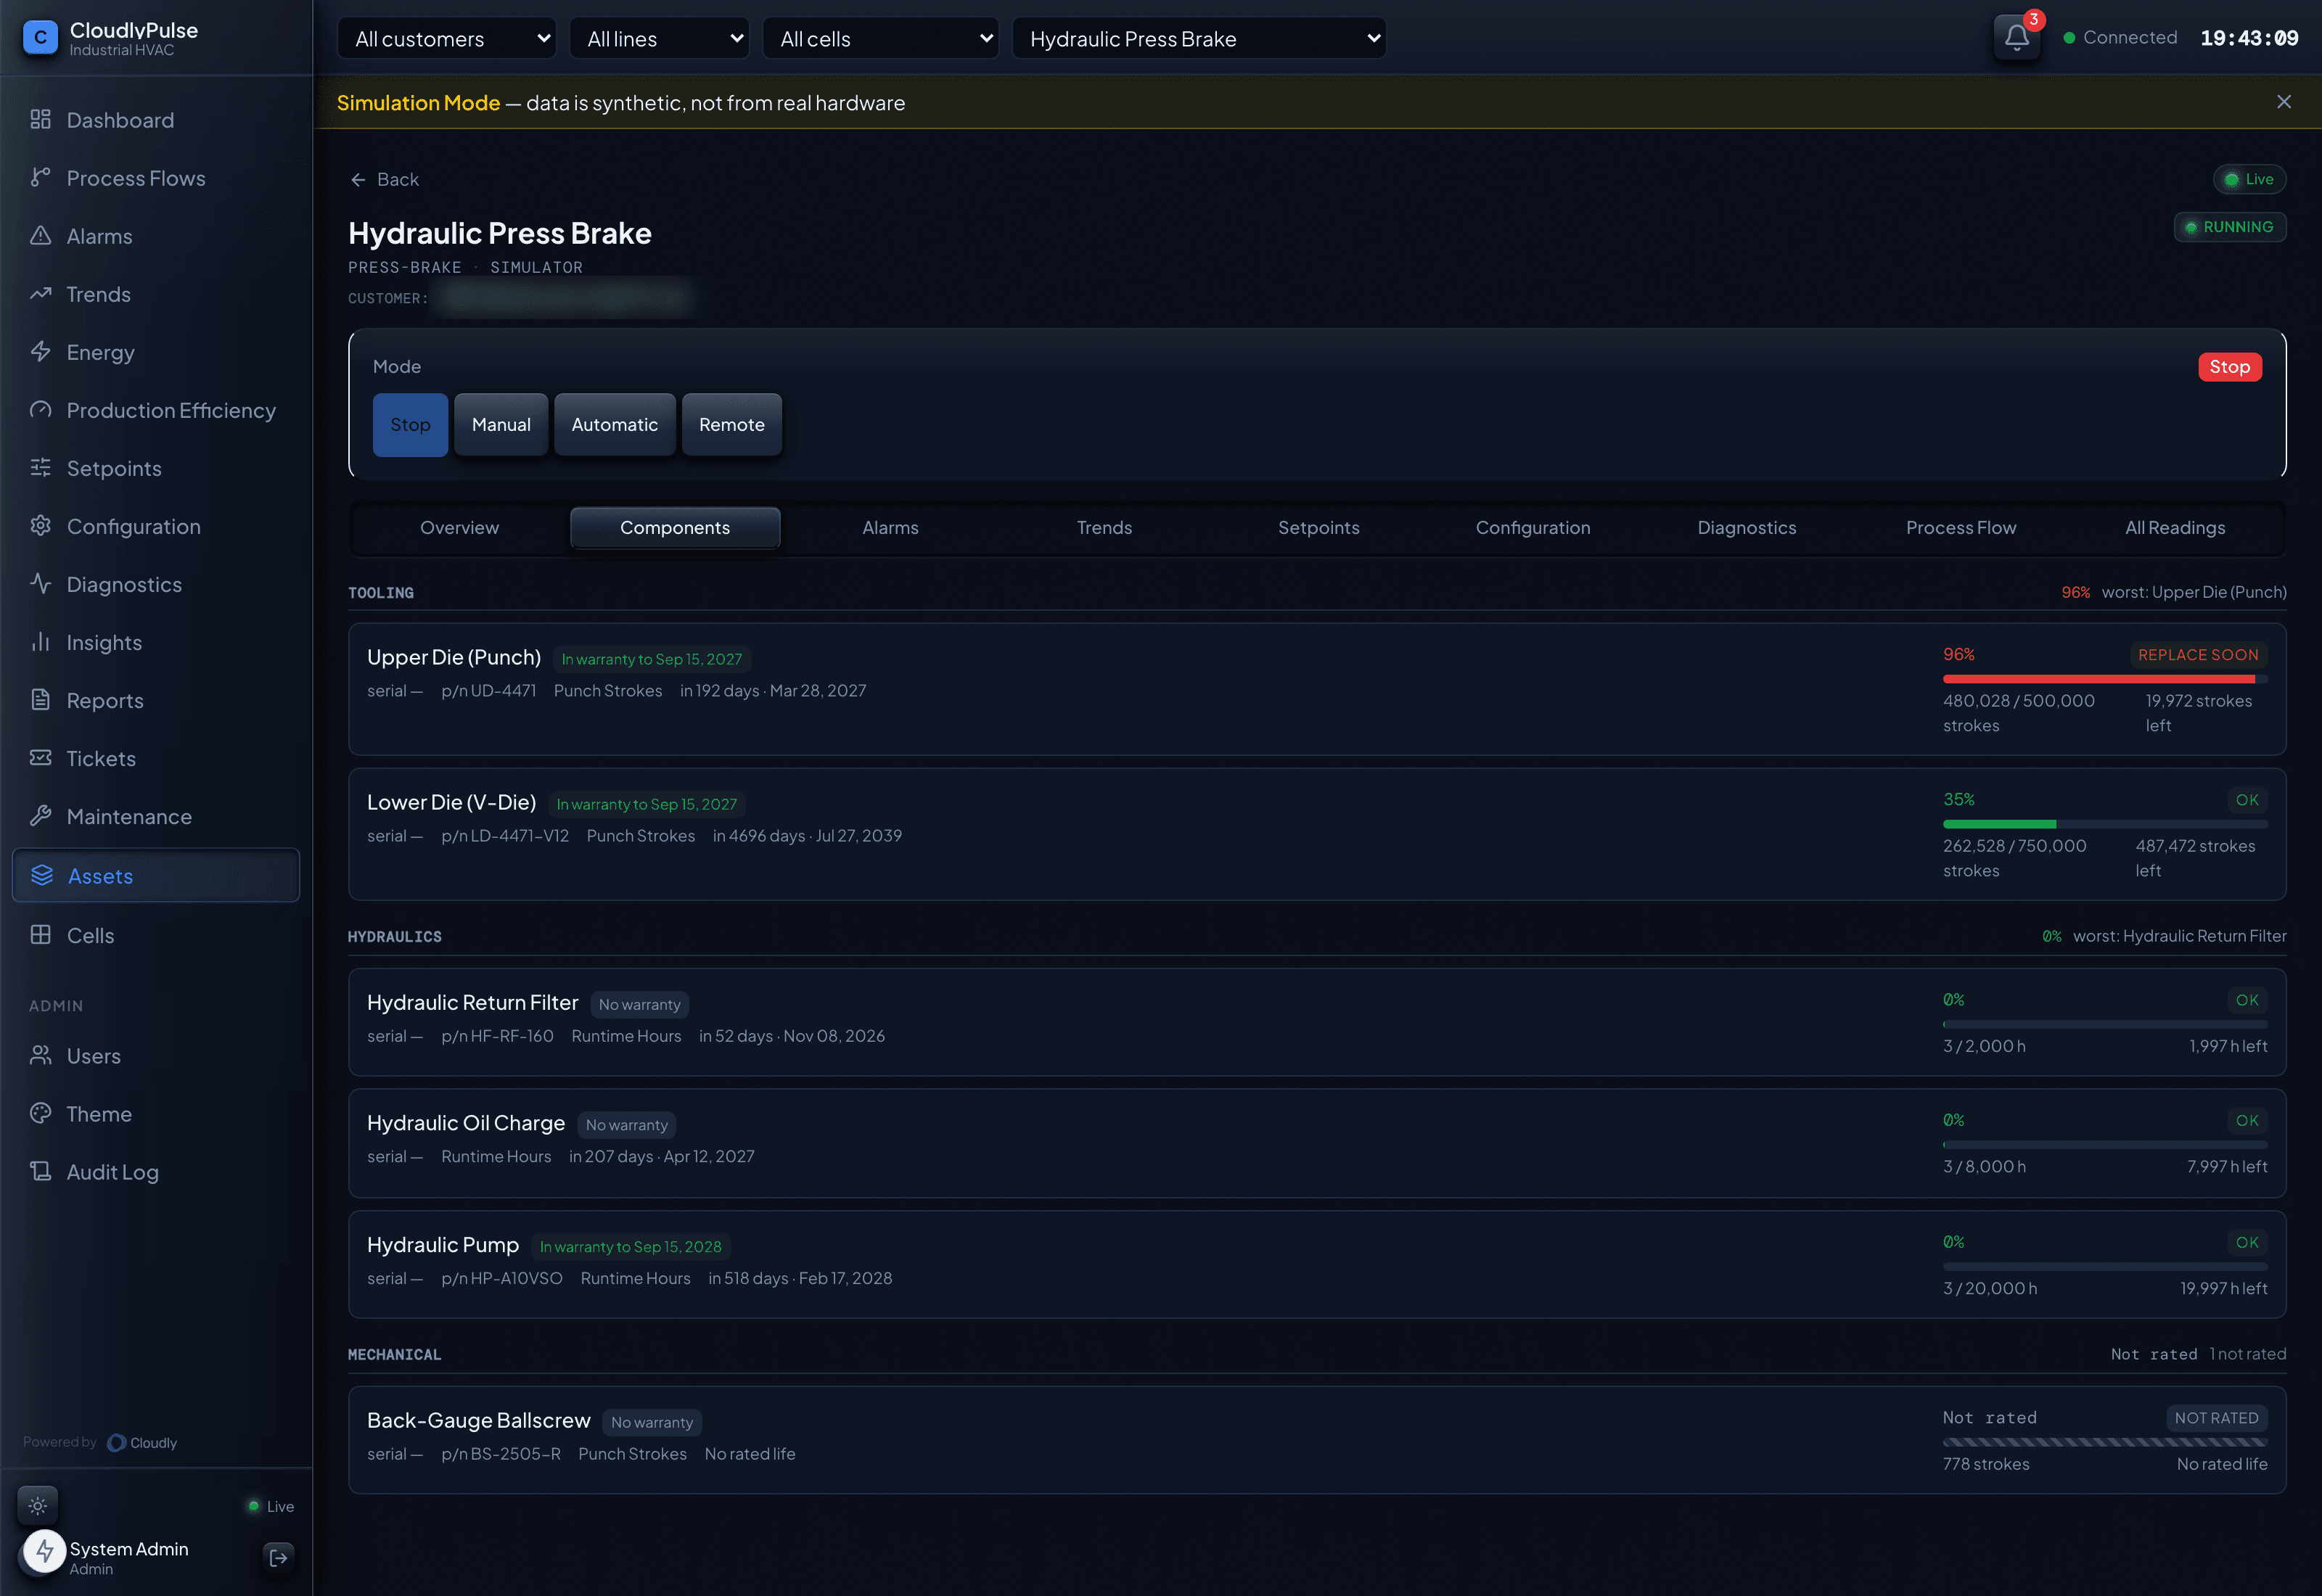
Task: Click the Live status badge at top right
Action: tap(2249, 179)
